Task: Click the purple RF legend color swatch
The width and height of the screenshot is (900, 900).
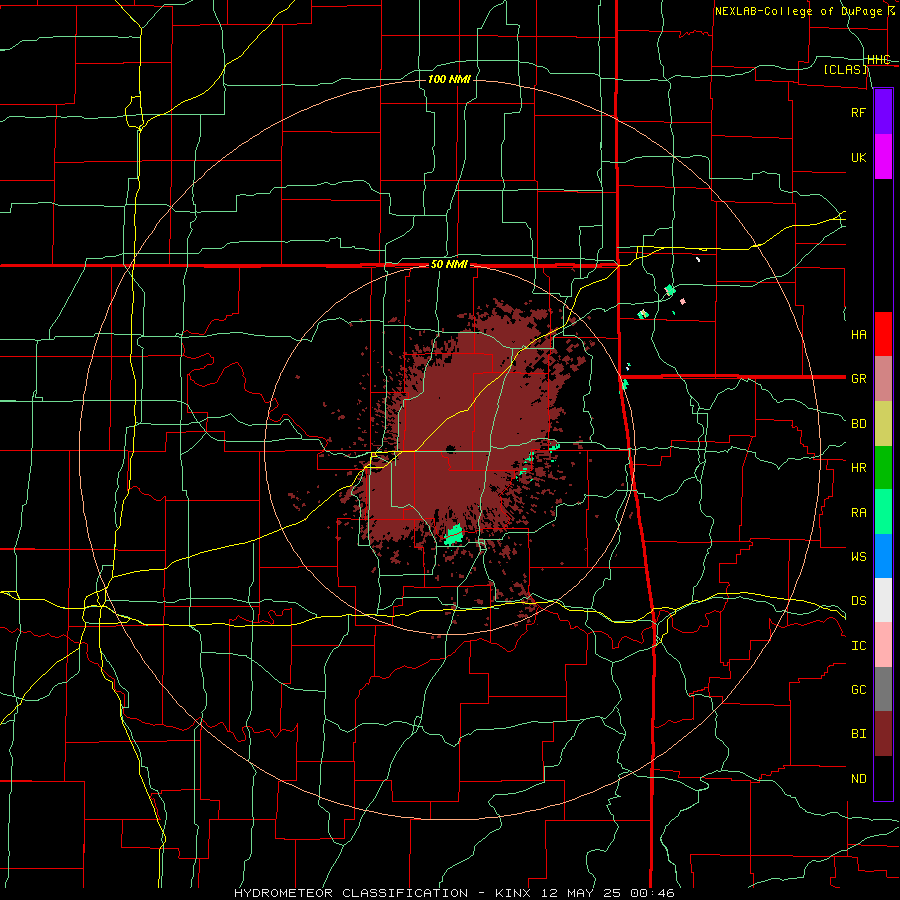Action: [x=883, y=112]
